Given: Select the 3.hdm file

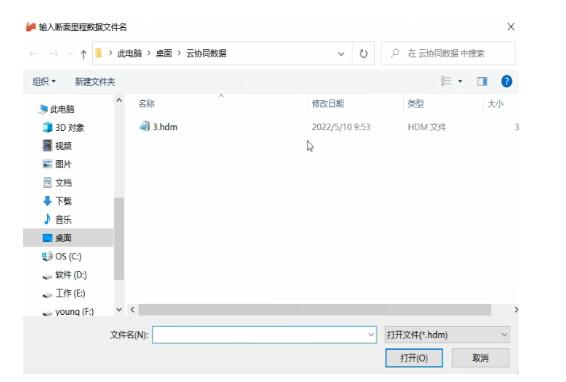Looking at the screenshot, I should tap(158, 127).
